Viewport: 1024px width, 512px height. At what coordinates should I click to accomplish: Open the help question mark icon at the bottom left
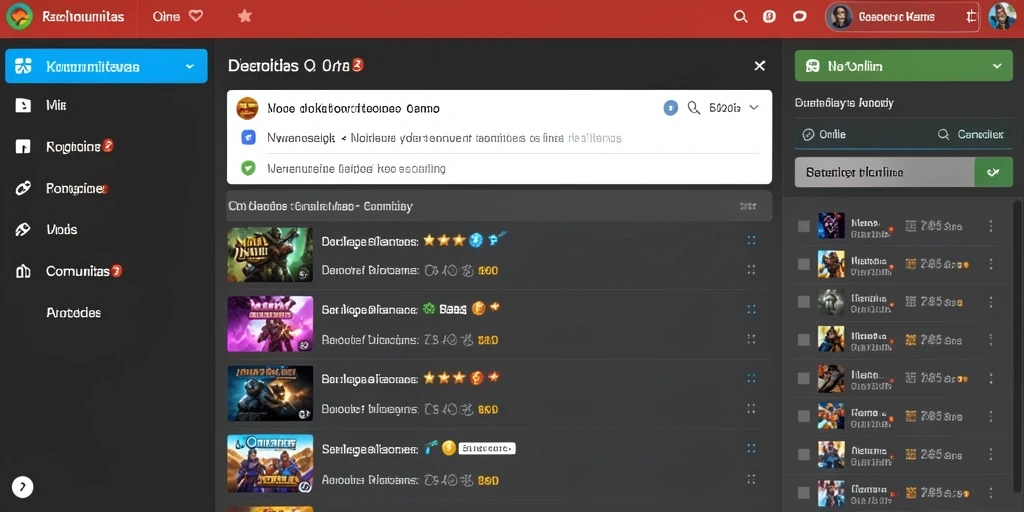coord(22,486)
